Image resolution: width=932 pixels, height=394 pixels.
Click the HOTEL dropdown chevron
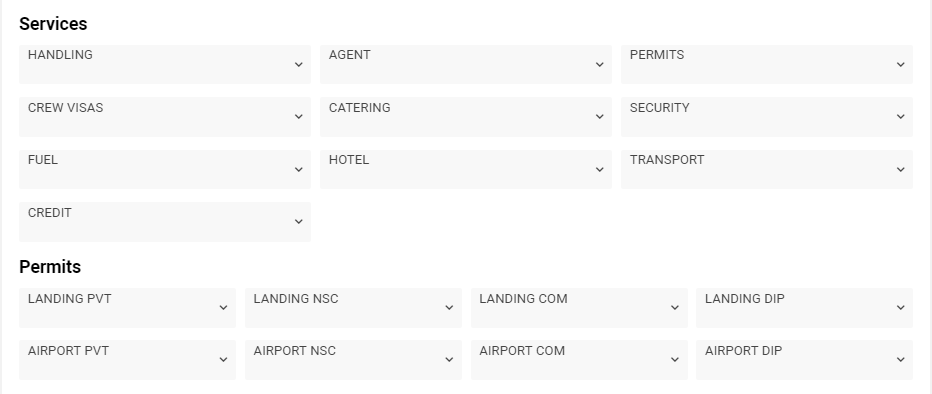click(x=600, y=169)
